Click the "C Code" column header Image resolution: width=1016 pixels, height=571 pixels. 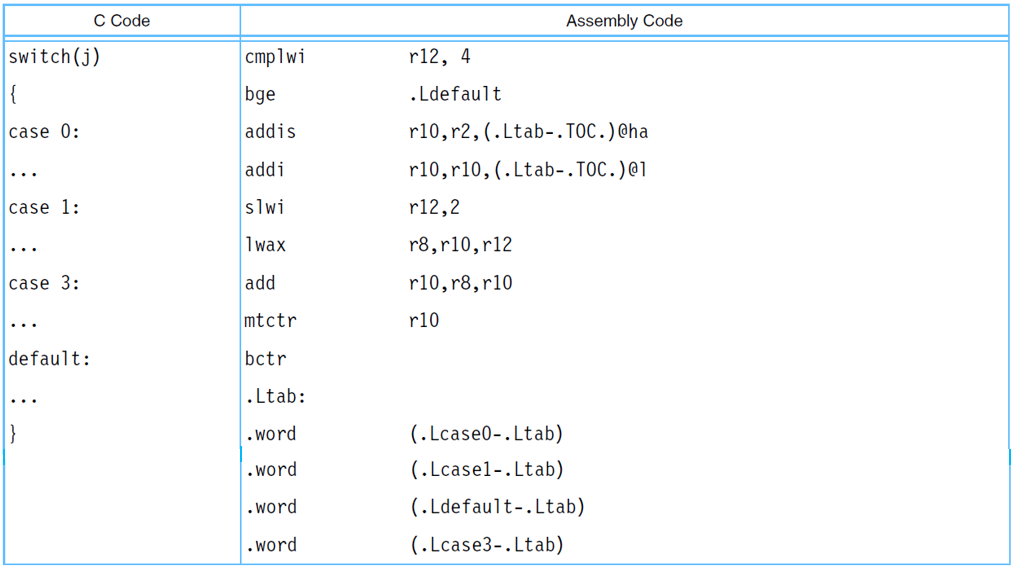pyautogui.click(x=121, y=20)
